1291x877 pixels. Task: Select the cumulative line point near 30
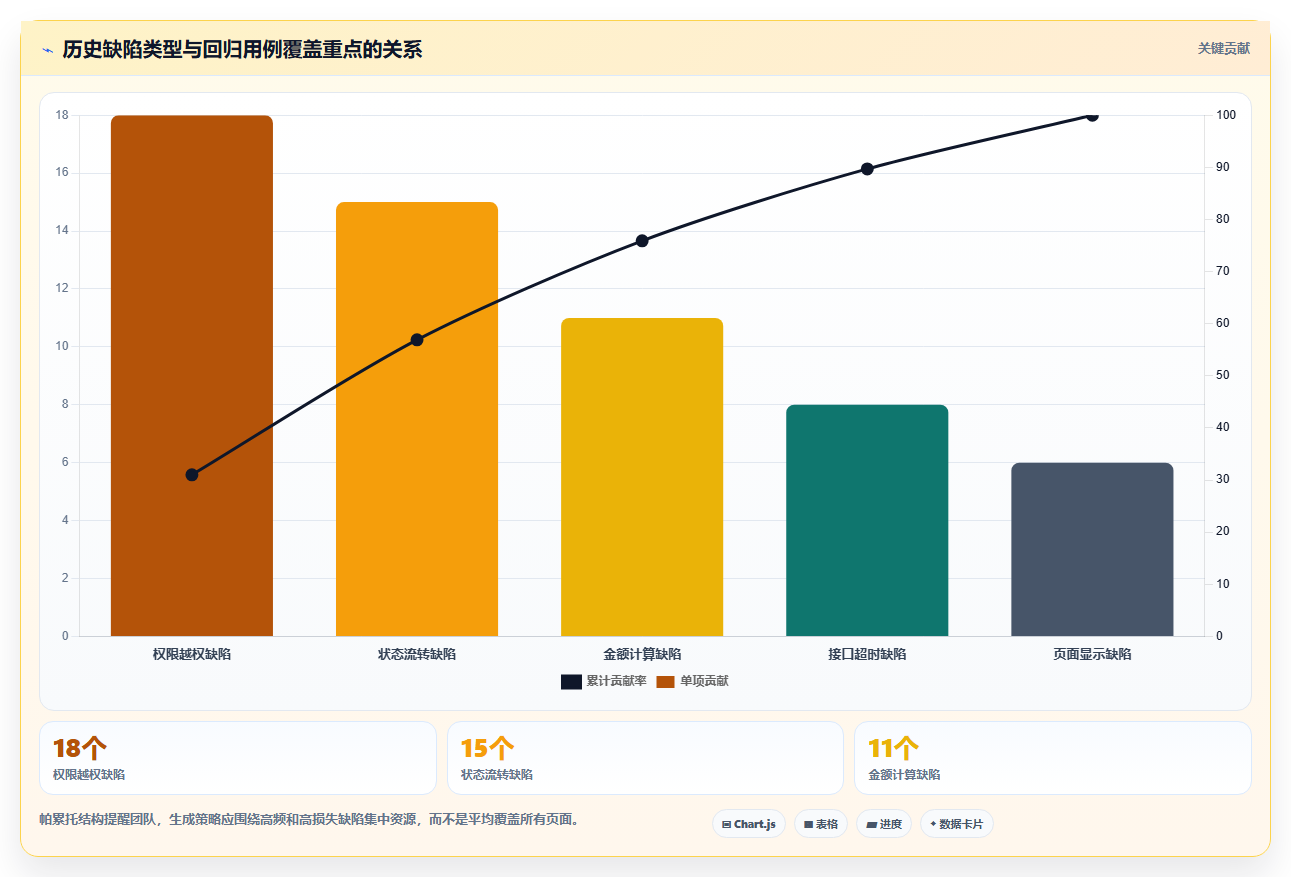coord(192,475)
